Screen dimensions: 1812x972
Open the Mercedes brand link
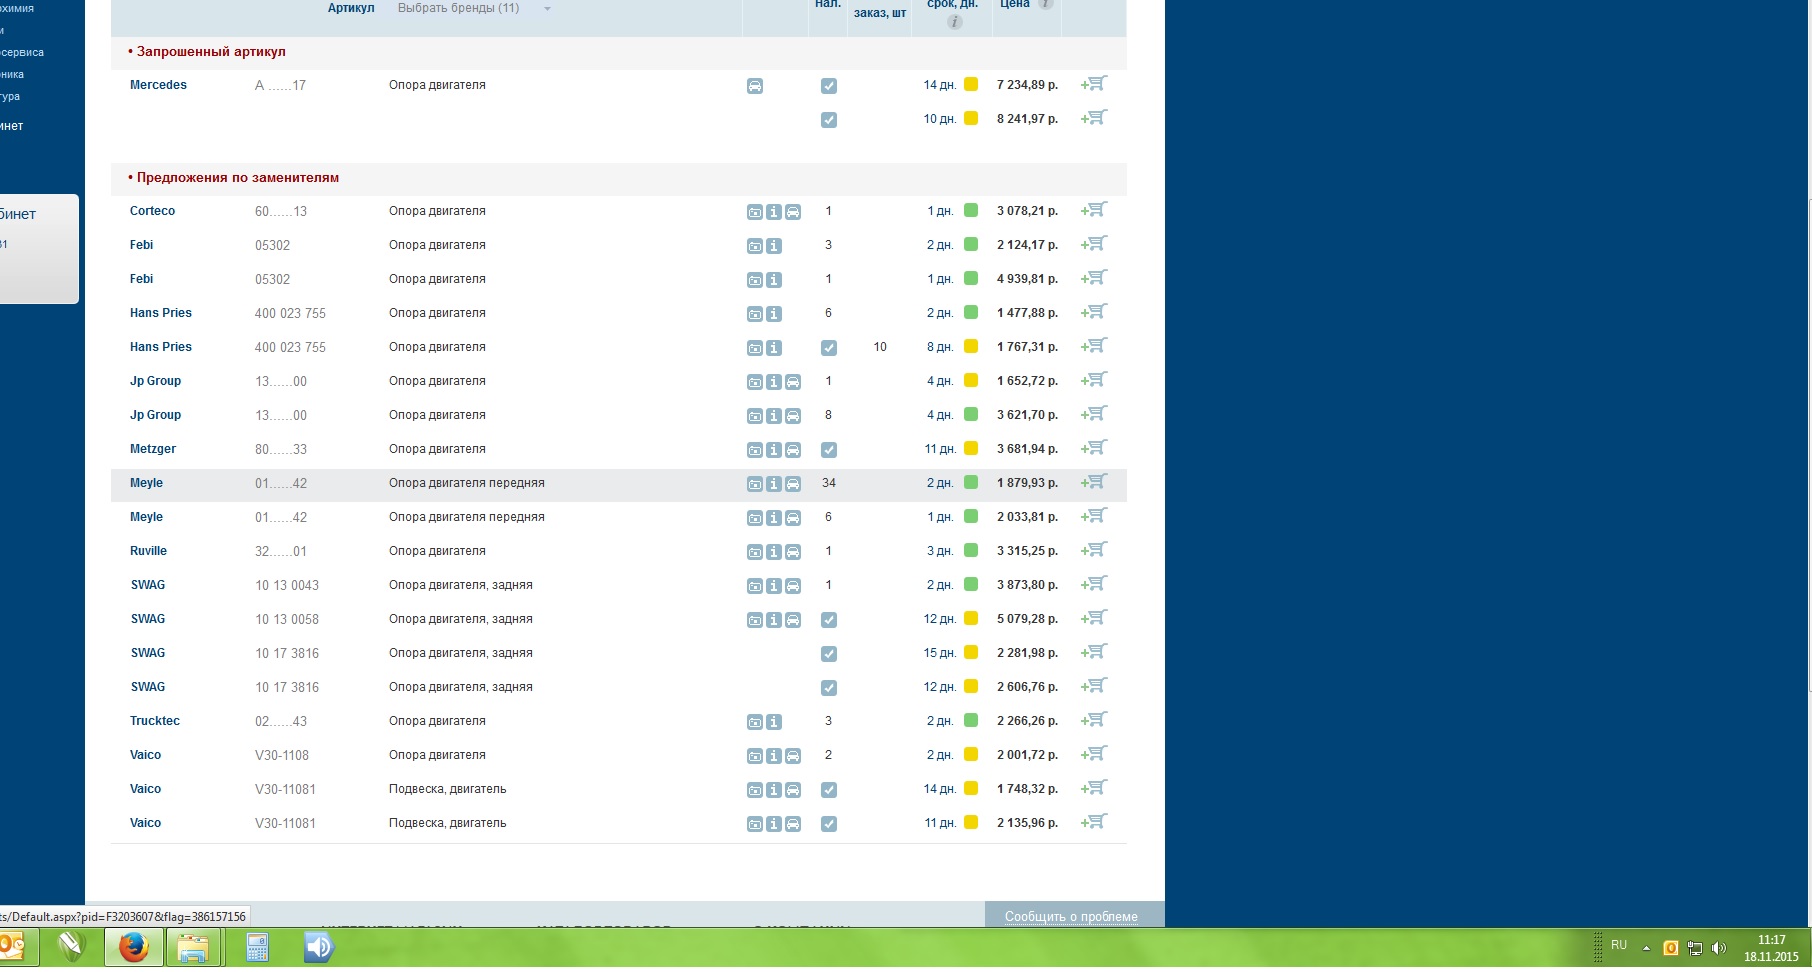(158, 85)
